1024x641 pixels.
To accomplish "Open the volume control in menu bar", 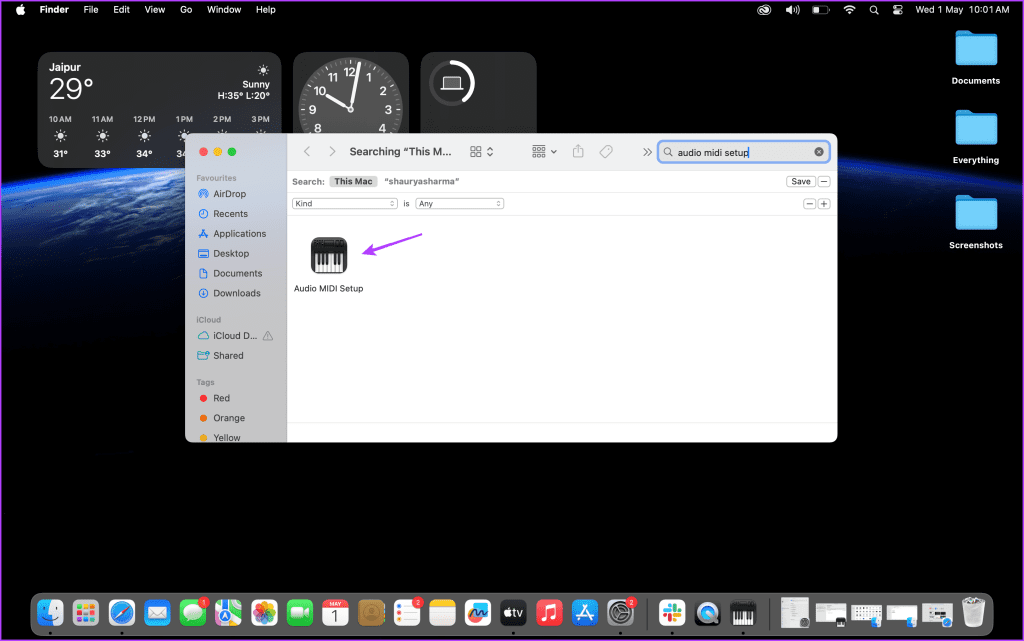I will (792, 10).
